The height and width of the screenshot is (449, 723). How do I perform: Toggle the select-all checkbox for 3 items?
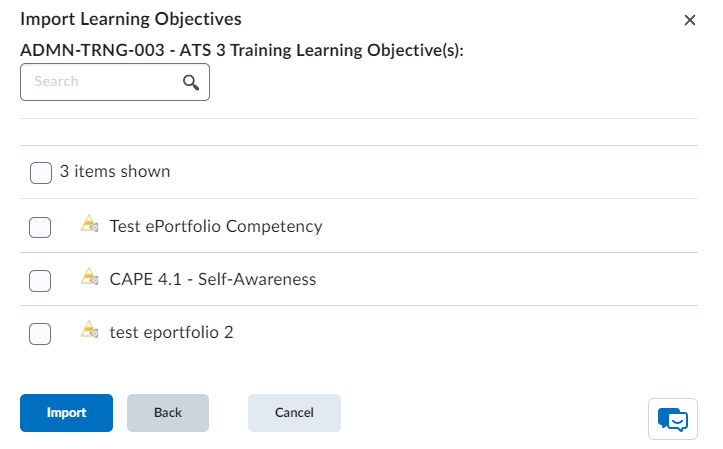coord(40,173)
